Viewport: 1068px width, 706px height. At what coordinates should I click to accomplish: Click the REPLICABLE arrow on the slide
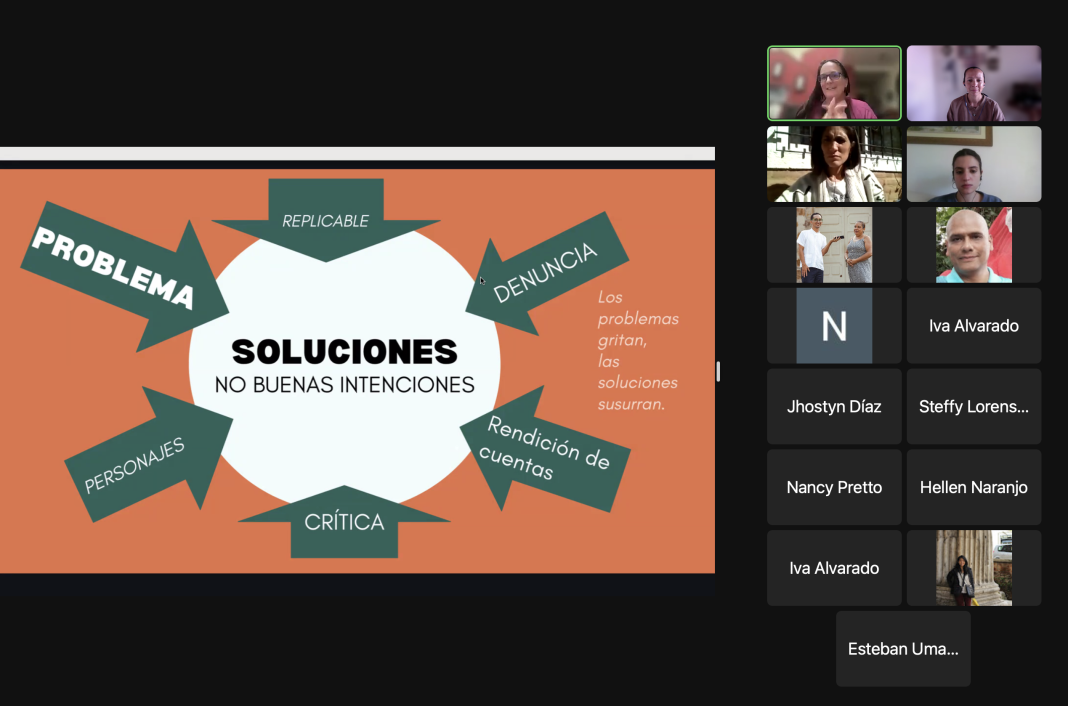pyautogui.click(x=325, y=219)
